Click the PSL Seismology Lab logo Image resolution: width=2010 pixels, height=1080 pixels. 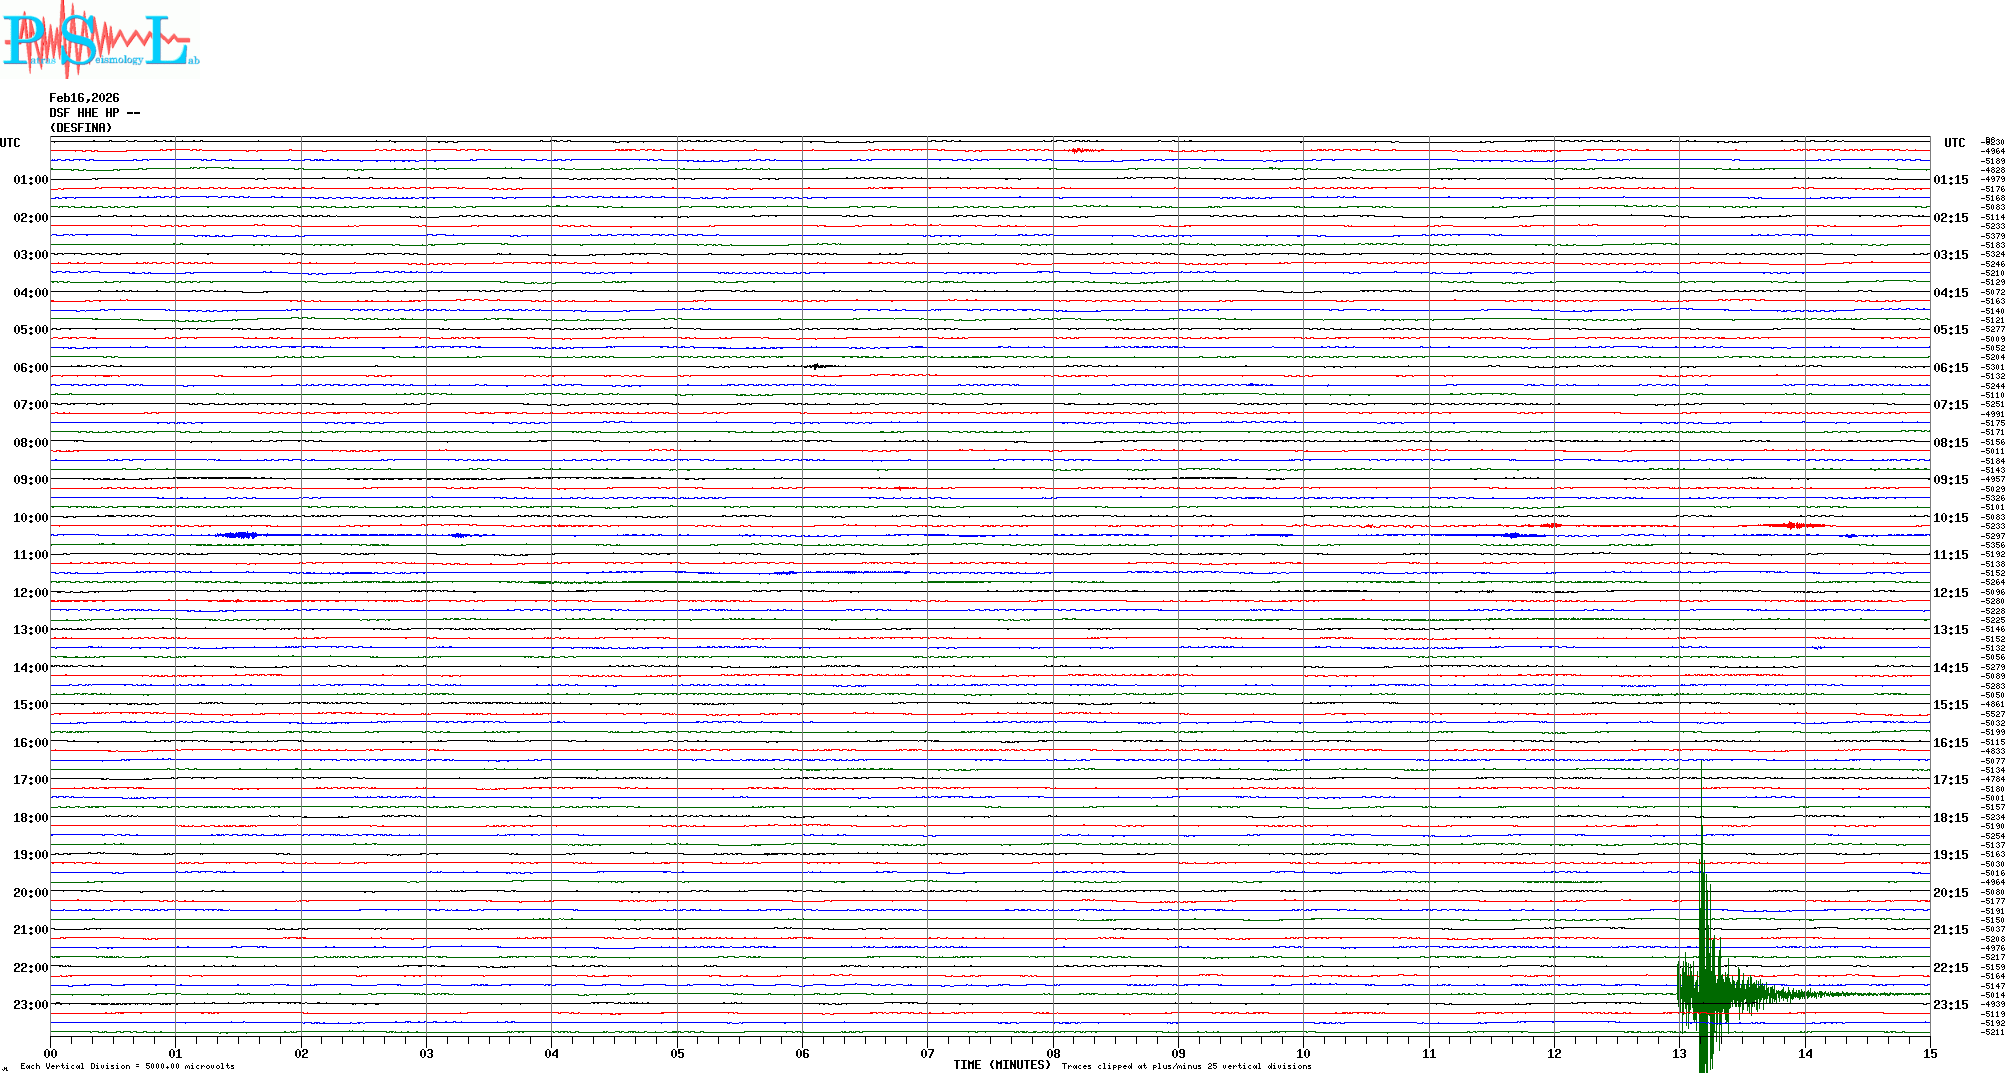100,40
